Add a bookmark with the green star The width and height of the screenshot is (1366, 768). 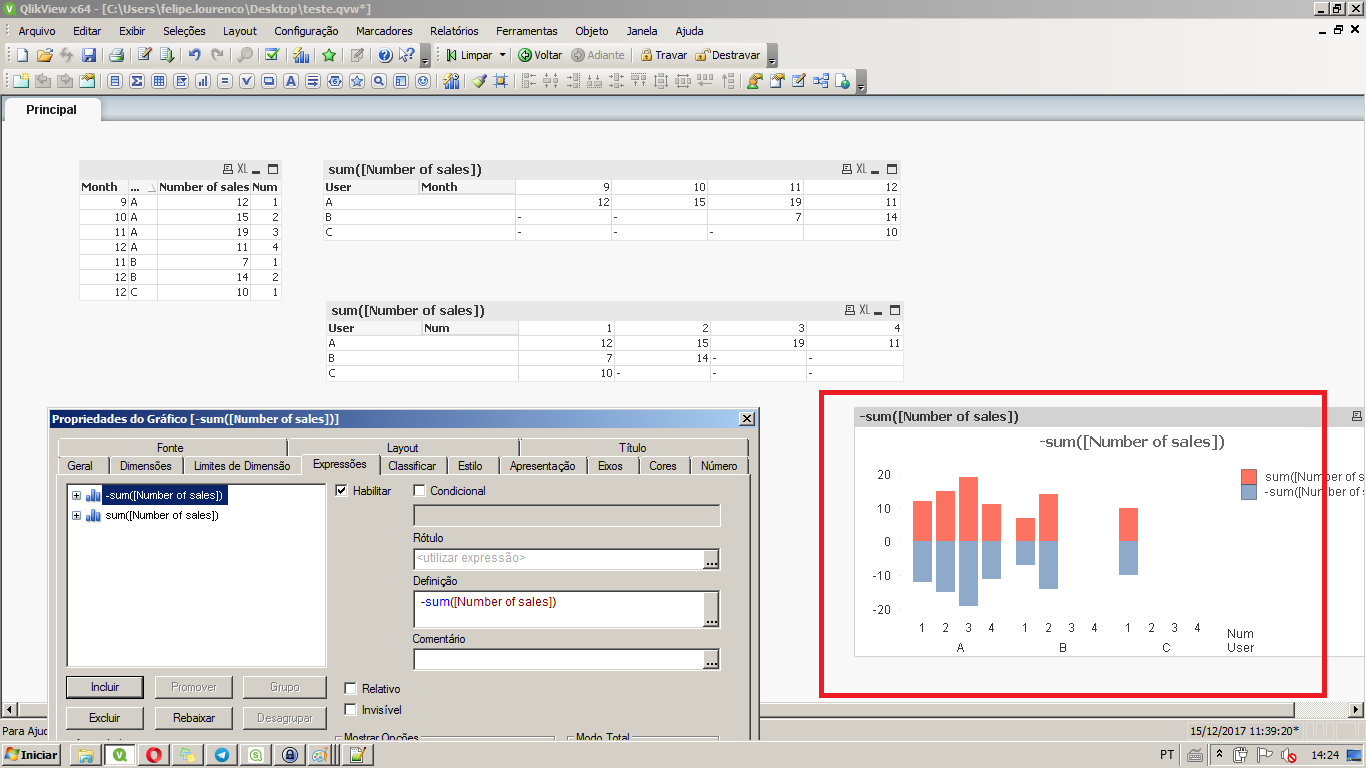328,55
